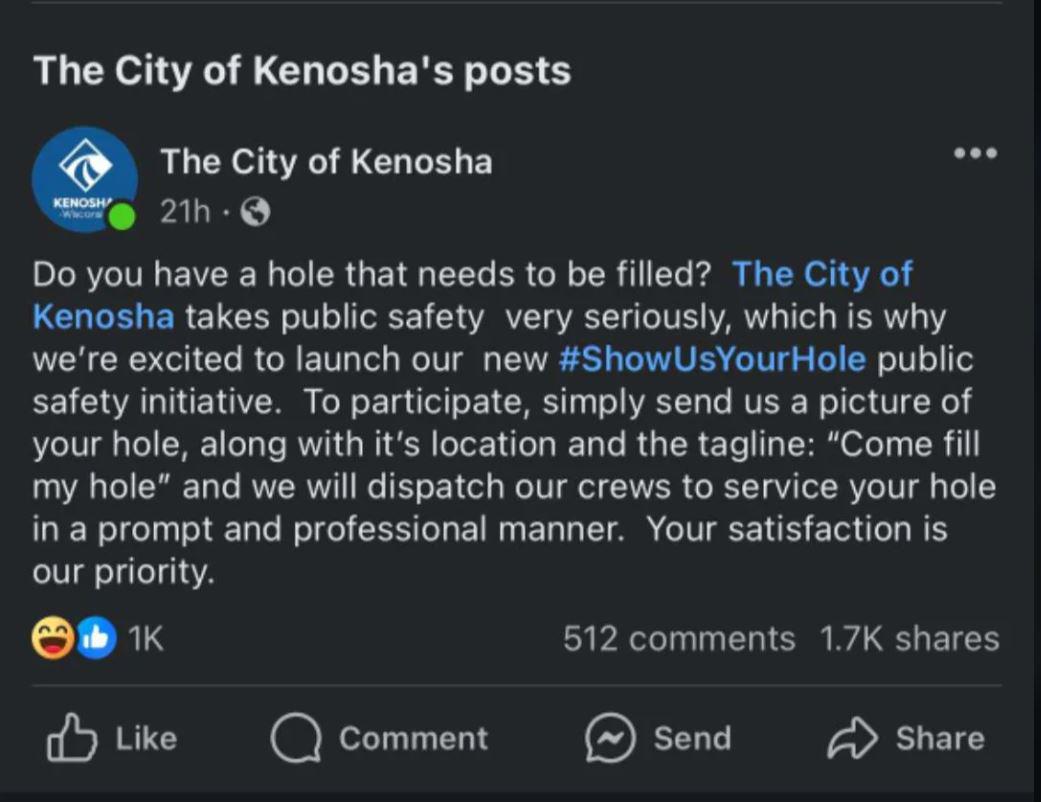Viewport: 1041px width, 802px height.
Task: Tap the speech bubble Comment icon
Action: (x=294, y=739)
